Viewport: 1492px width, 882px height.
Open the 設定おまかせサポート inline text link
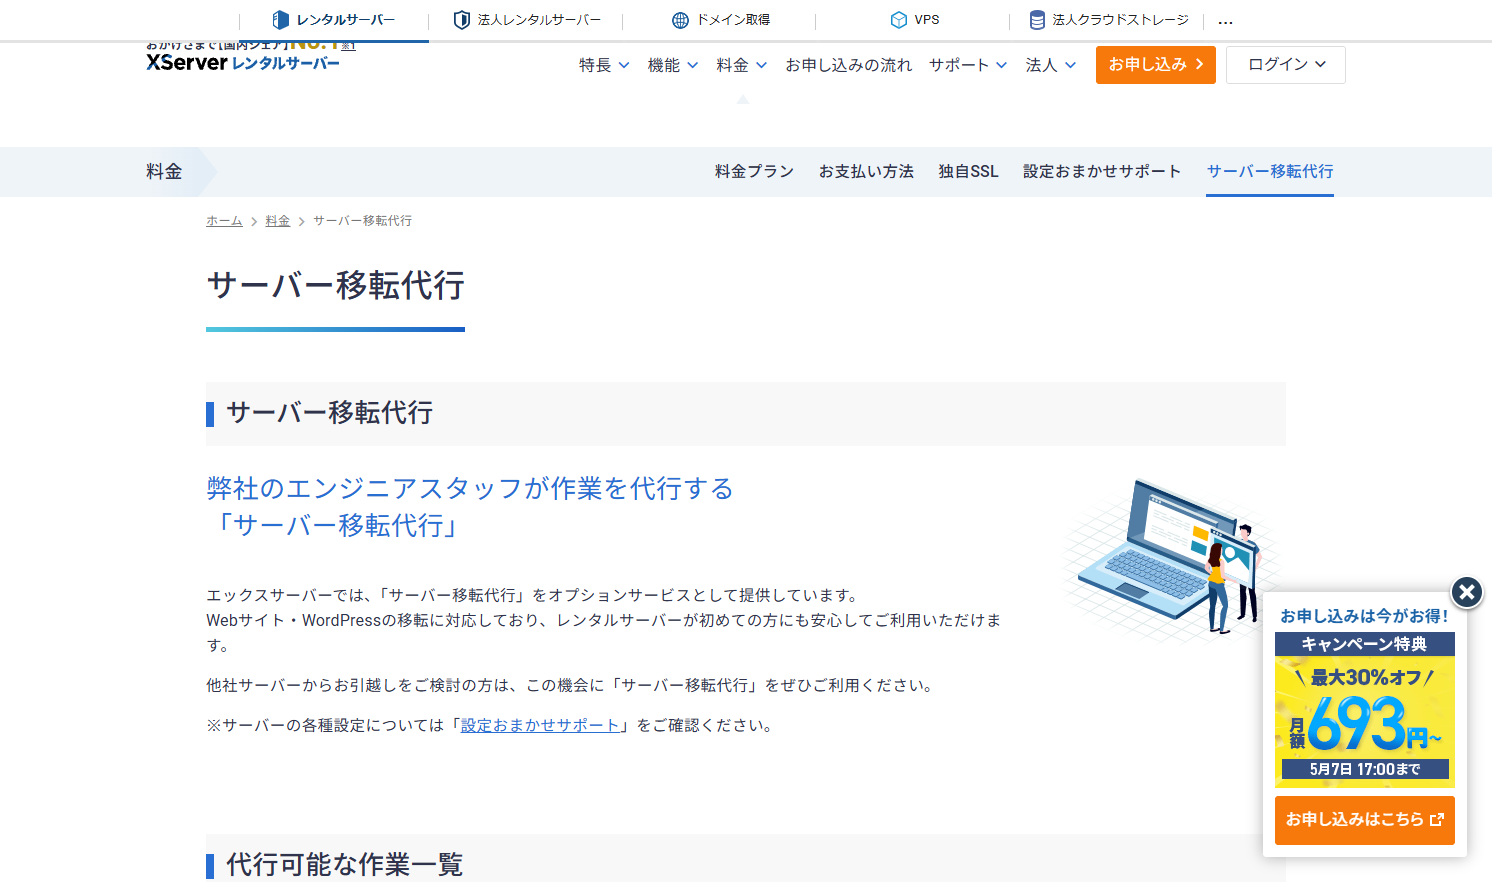pos(541,726)
